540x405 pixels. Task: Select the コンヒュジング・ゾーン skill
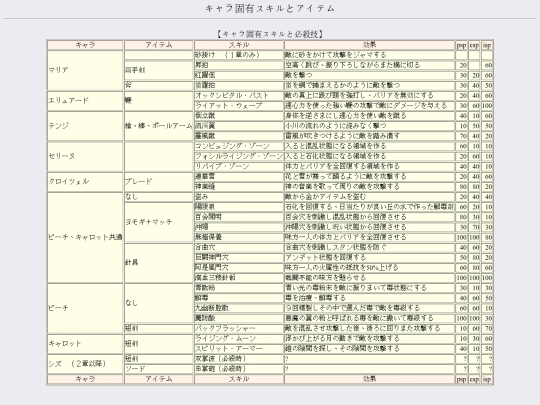[x=239, y=146]
